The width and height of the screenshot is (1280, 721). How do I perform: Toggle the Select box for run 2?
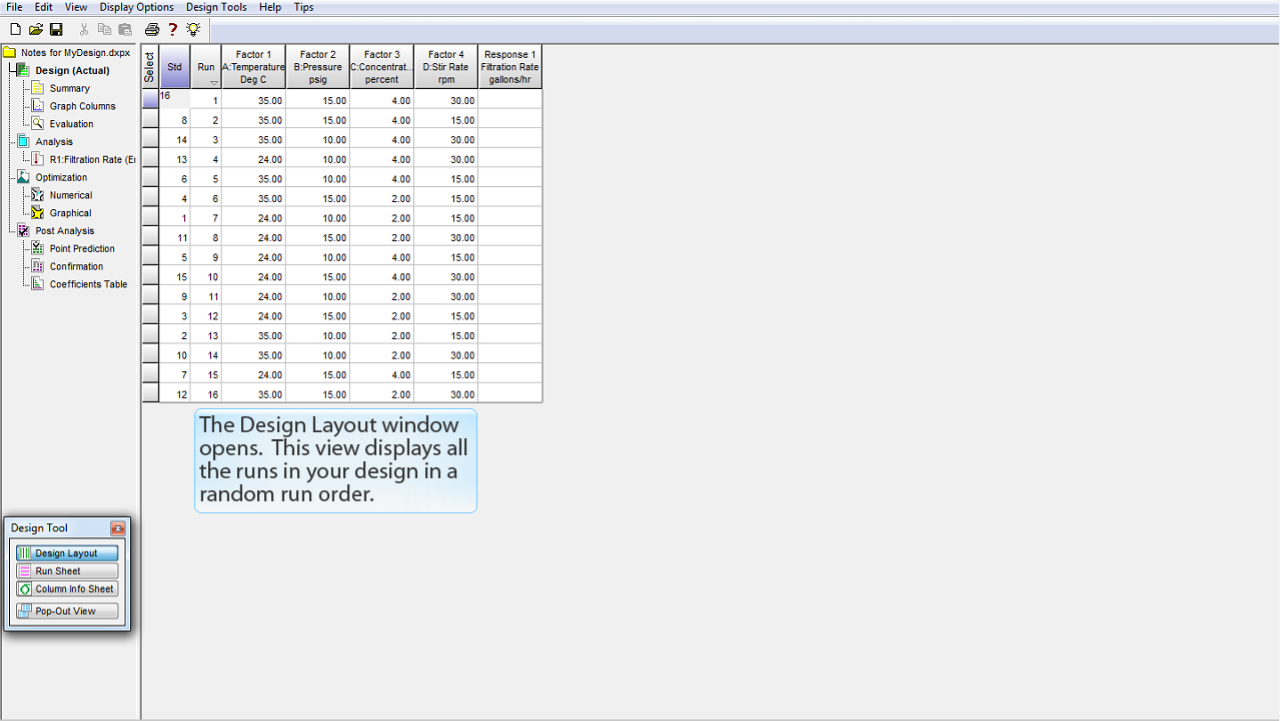tap(150, 119)
